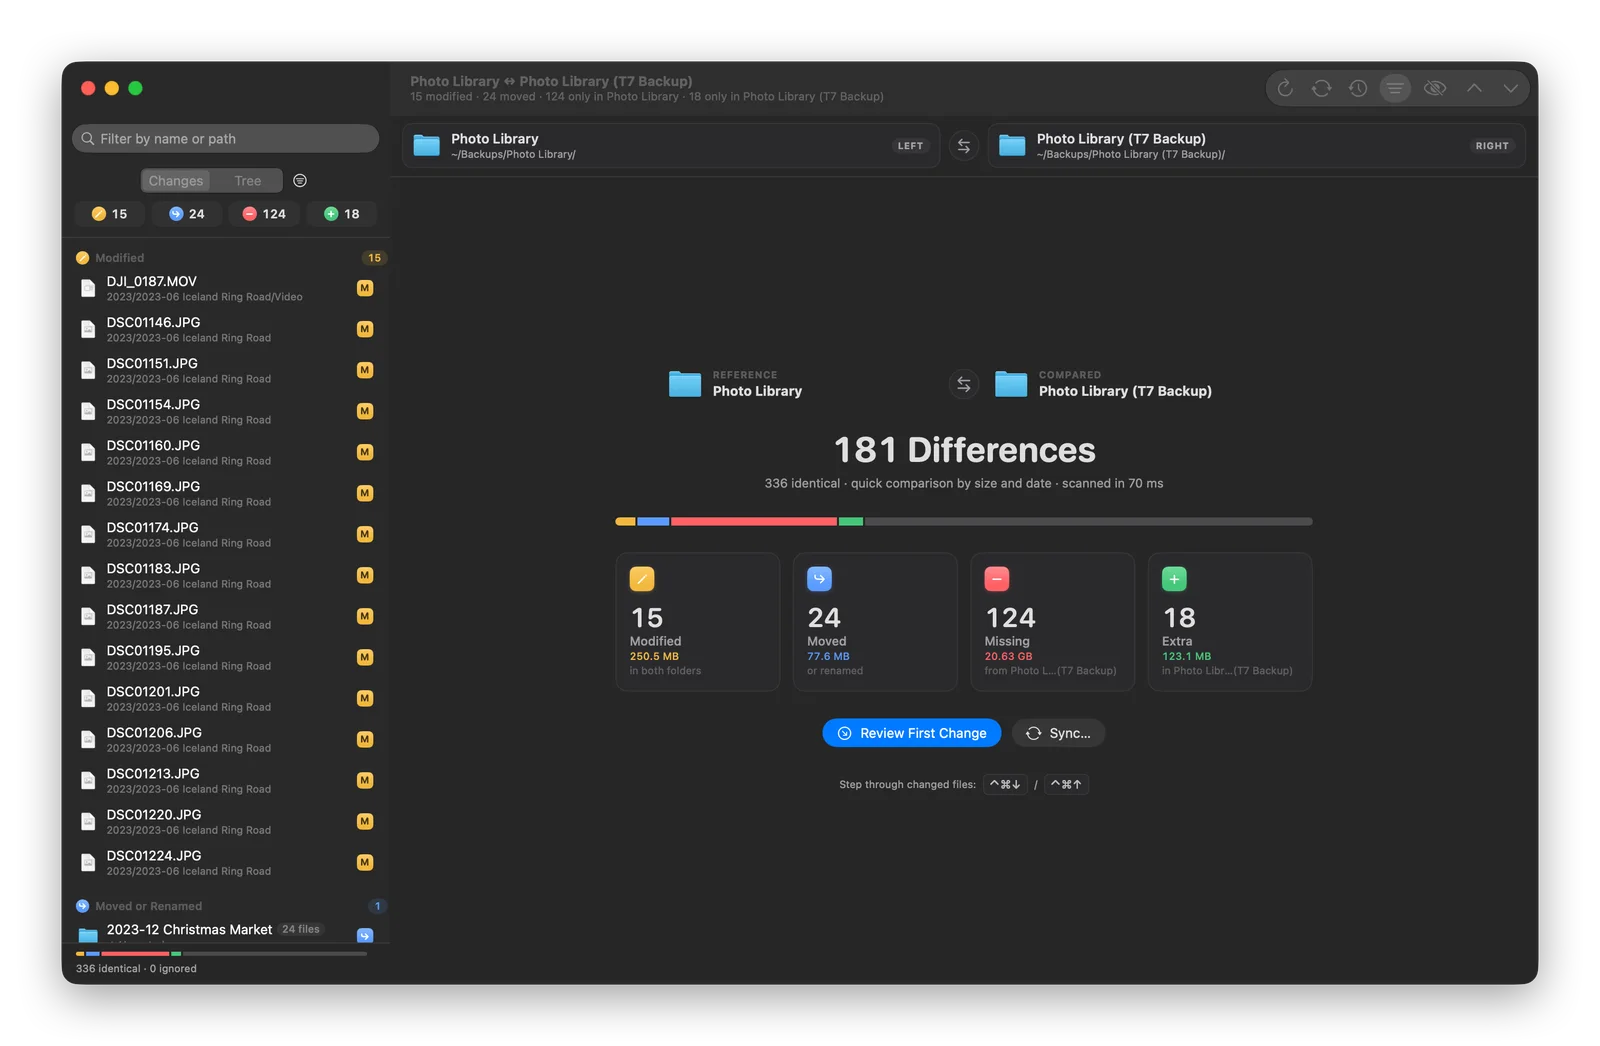Swap sides using icon between folder paths
The width and height of the screenshot is (1600, 1046).
click(x=964, y=146)
